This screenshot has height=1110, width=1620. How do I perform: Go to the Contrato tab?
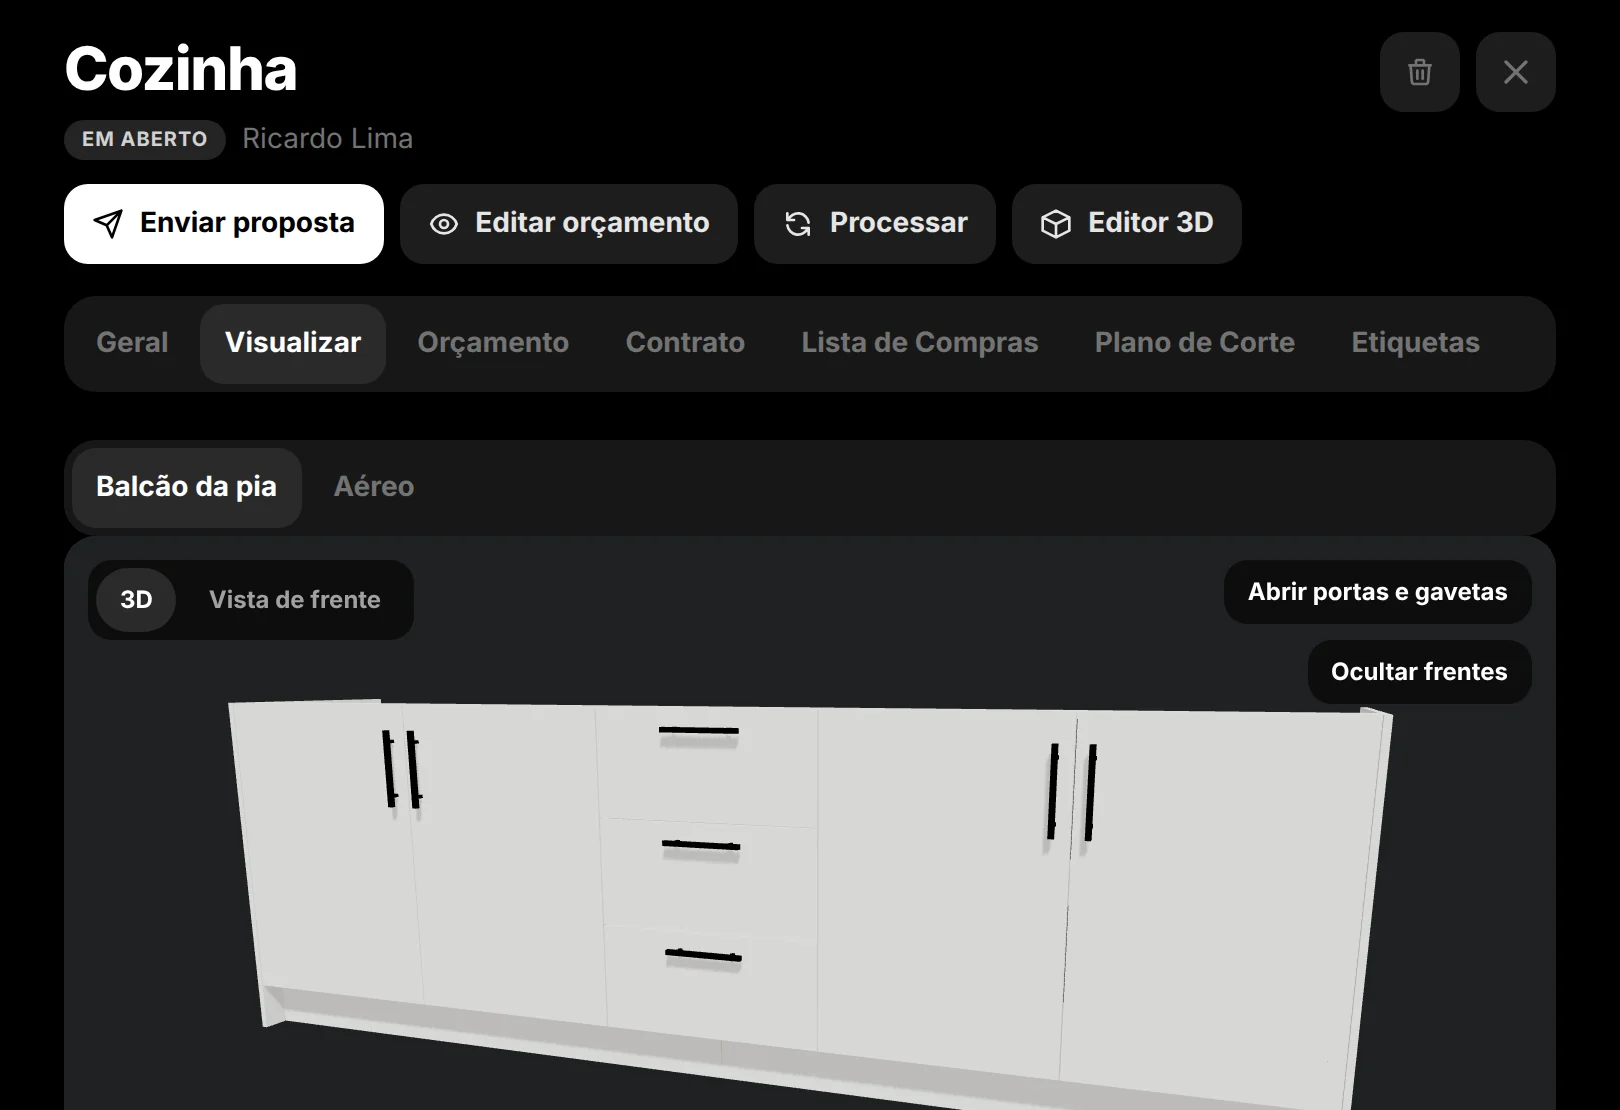(685, 343)
